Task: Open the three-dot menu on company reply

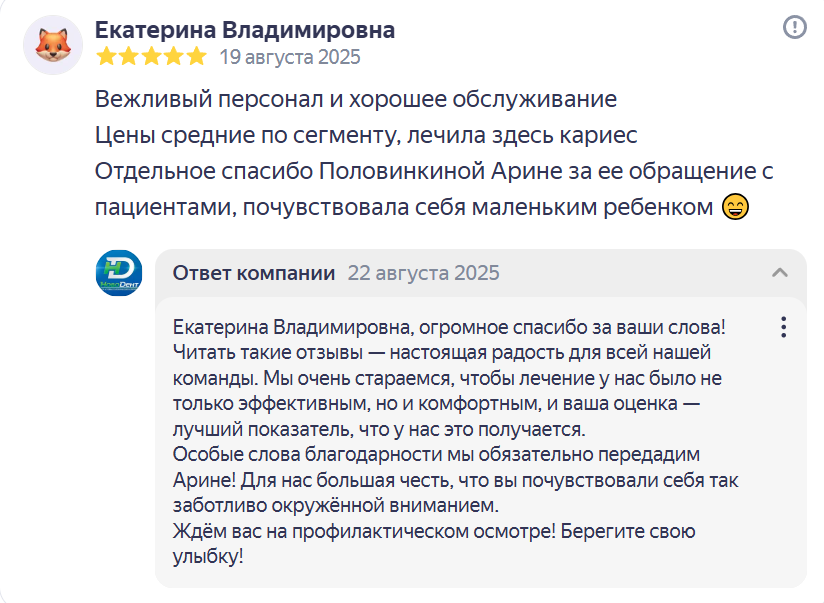Action: point(784,327)
